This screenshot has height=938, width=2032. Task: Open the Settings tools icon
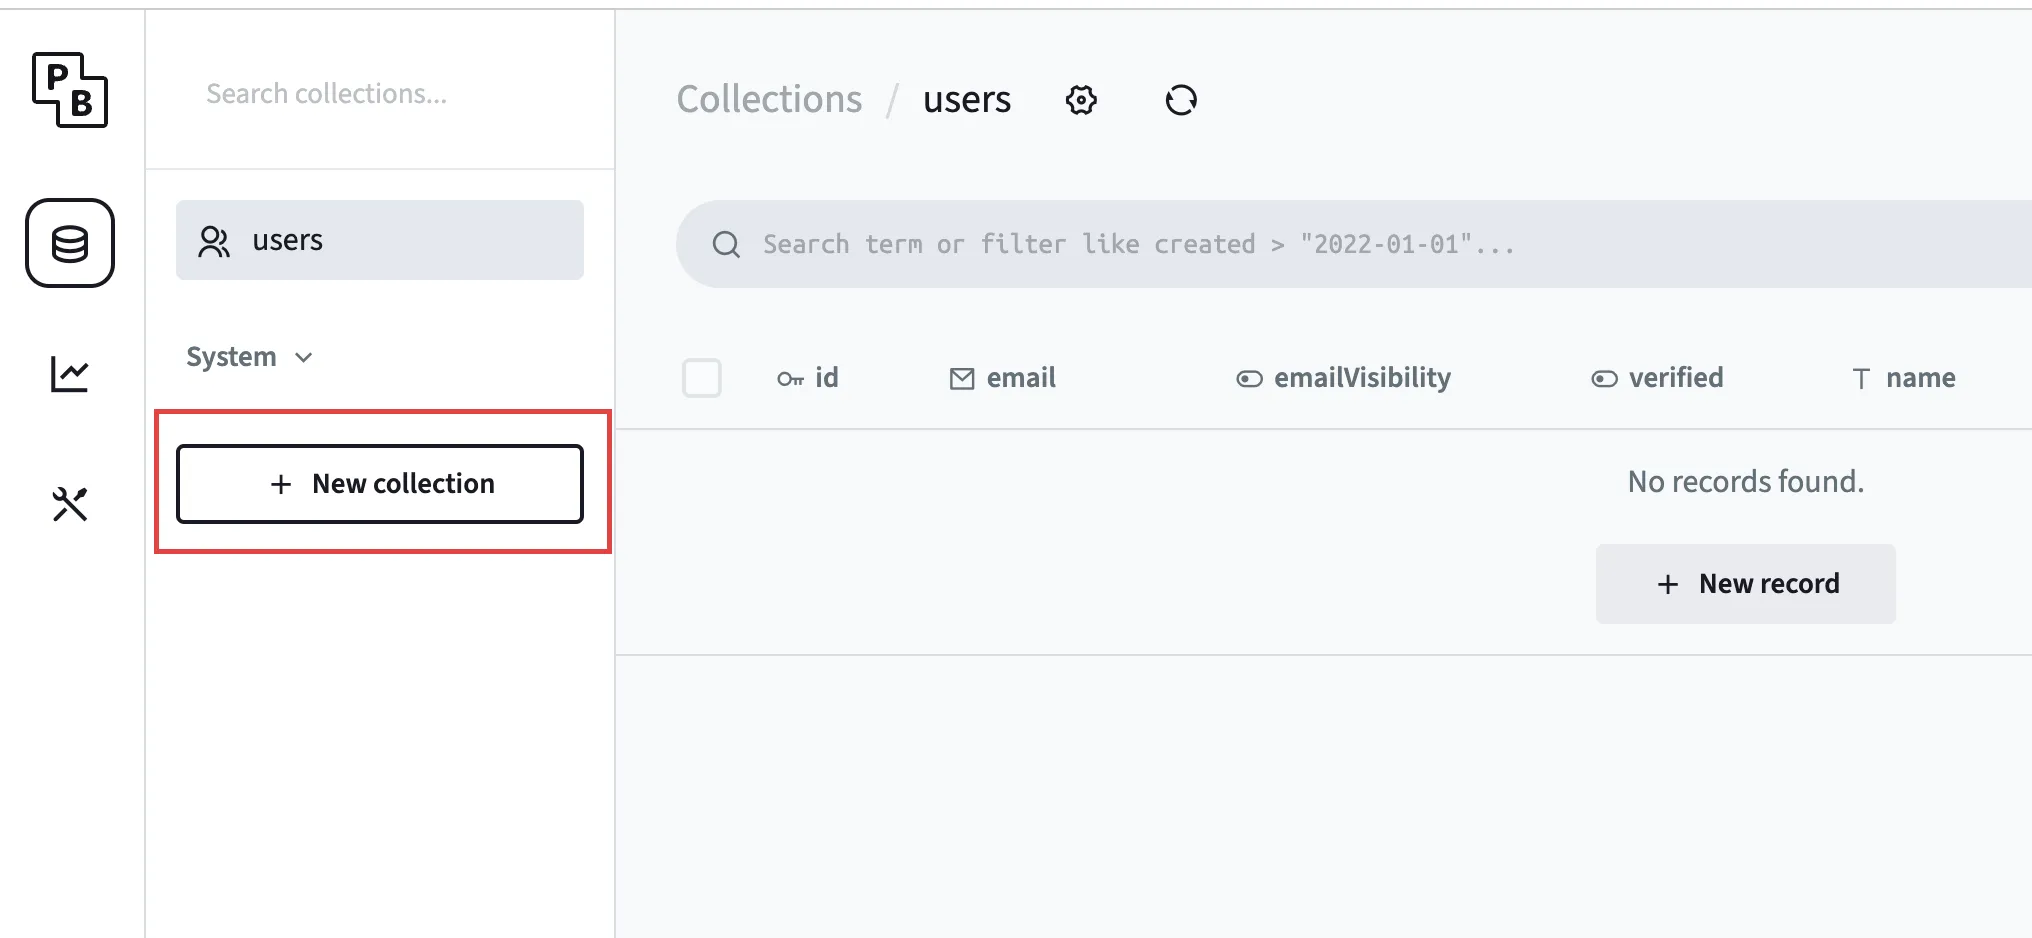coord(70,504)
